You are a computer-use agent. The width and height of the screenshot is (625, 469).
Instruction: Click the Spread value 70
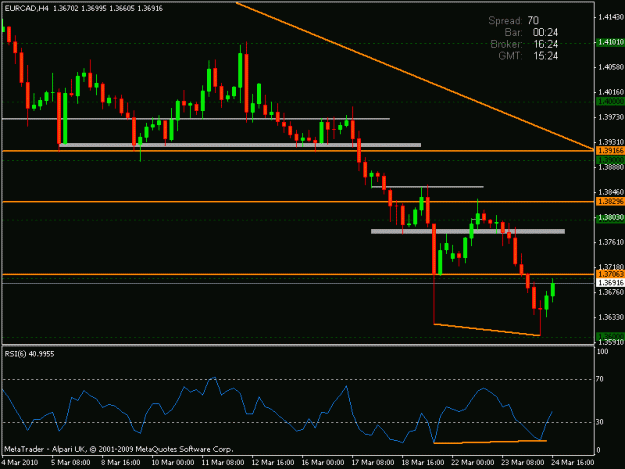(533, 20)
